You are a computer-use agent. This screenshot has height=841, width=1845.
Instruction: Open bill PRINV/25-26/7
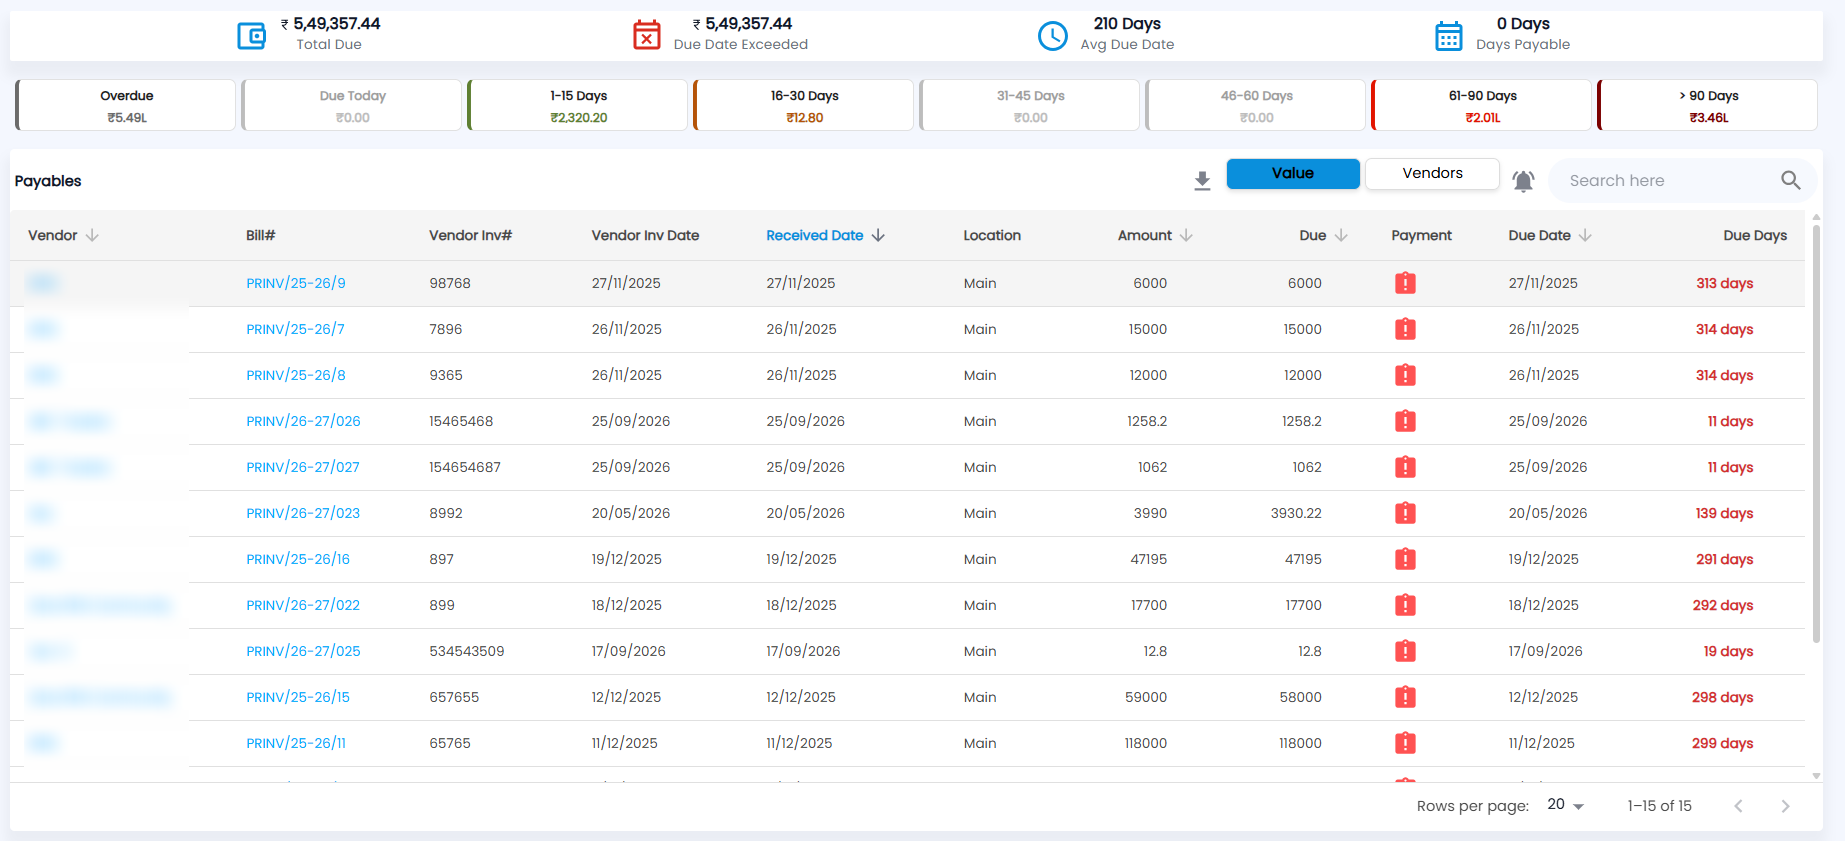point(295,329)
